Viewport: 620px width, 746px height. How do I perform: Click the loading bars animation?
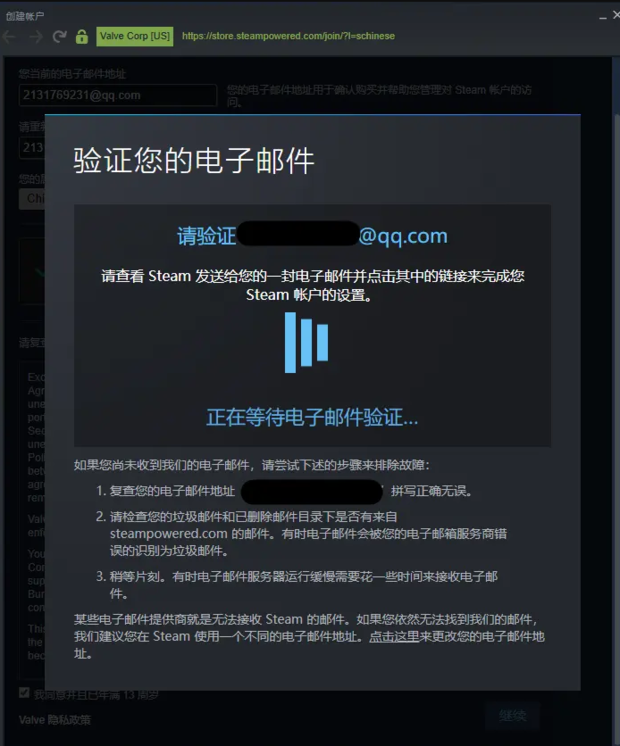(x=306, y=342)
